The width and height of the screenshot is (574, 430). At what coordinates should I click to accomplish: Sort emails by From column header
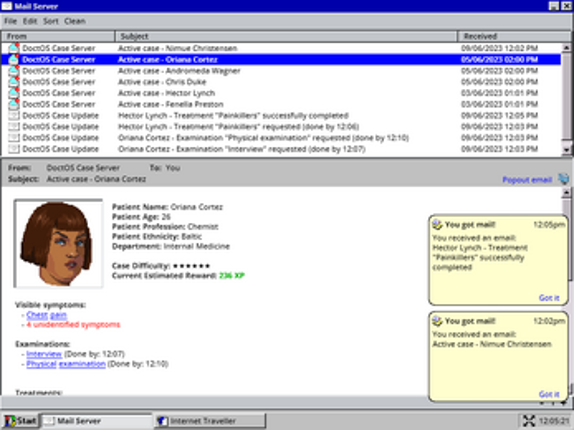point(58,36)
